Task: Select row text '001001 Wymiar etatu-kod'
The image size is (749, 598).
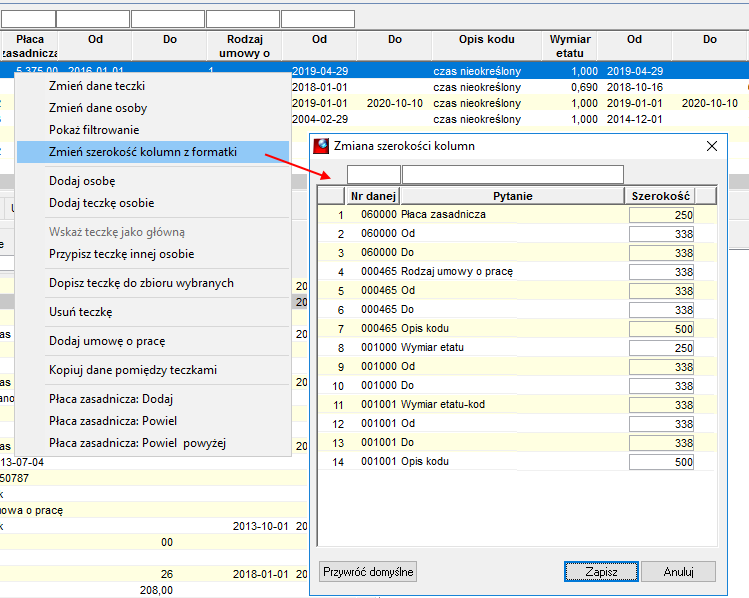Action: [423, 405]
